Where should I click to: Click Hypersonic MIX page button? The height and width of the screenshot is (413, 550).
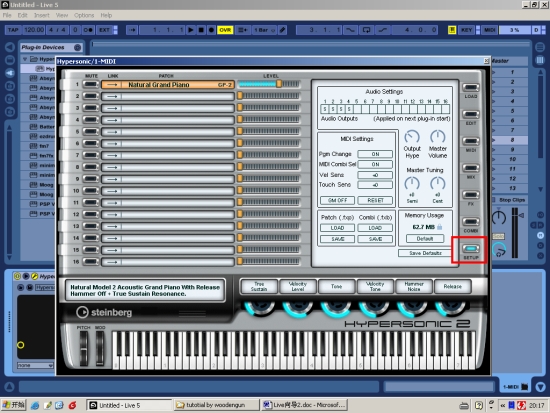[x=470, y=168]
